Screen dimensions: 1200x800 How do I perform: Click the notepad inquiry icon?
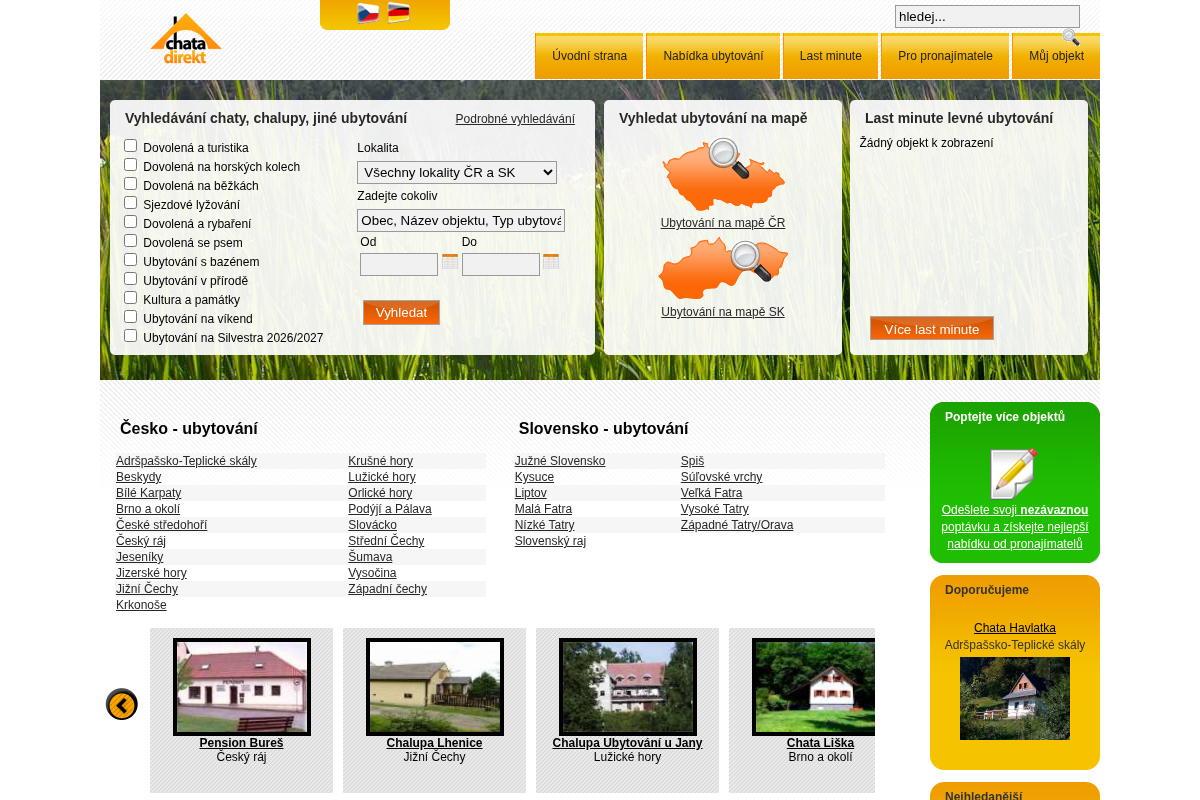click(x=1014, y=473)
